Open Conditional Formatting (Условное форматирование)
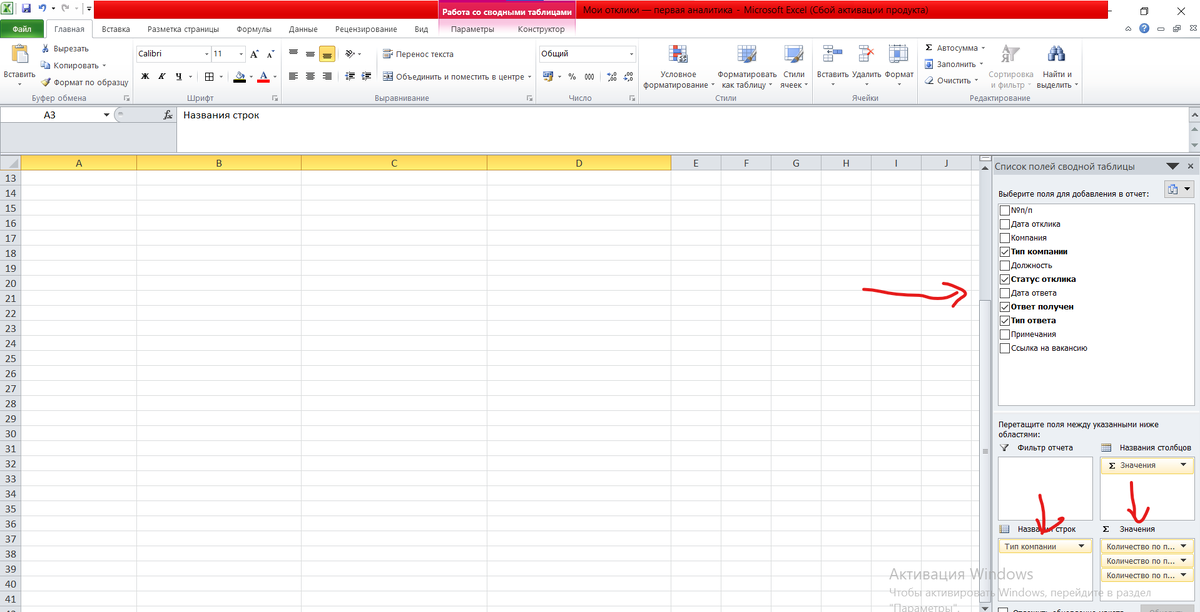1200x612 pixels. pos(678,67)
